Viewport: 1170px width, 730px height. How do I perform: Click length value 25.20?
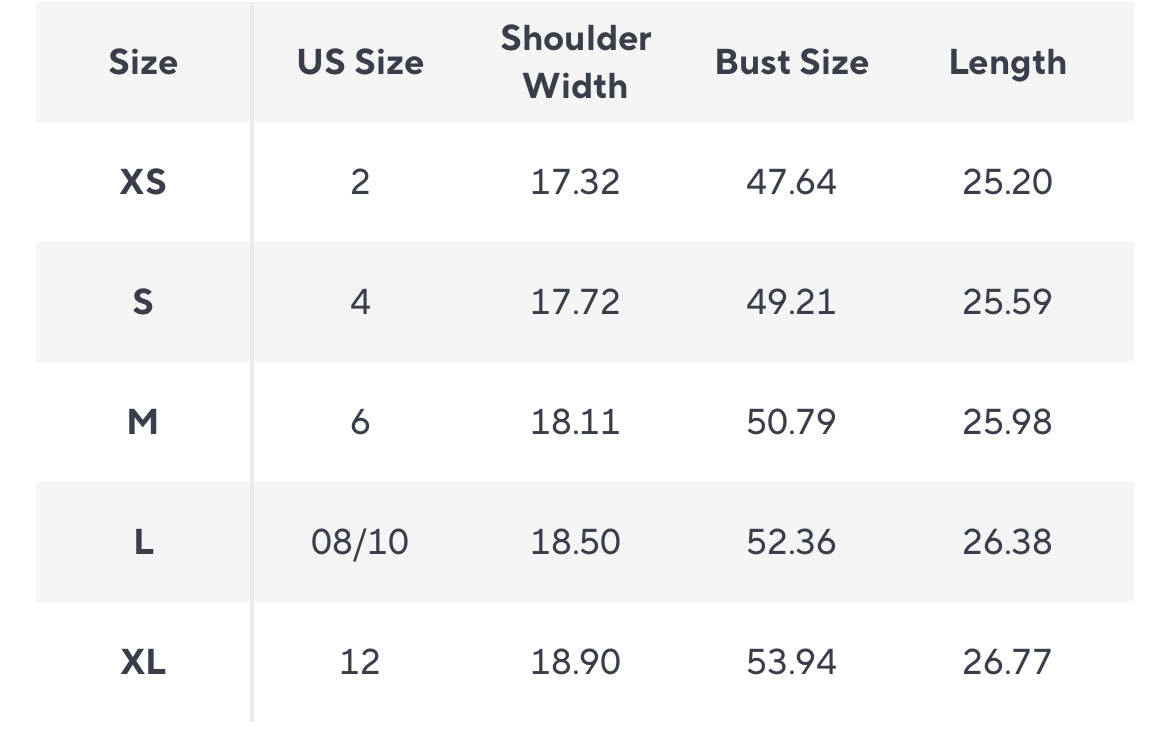[x=1007, y=182]
